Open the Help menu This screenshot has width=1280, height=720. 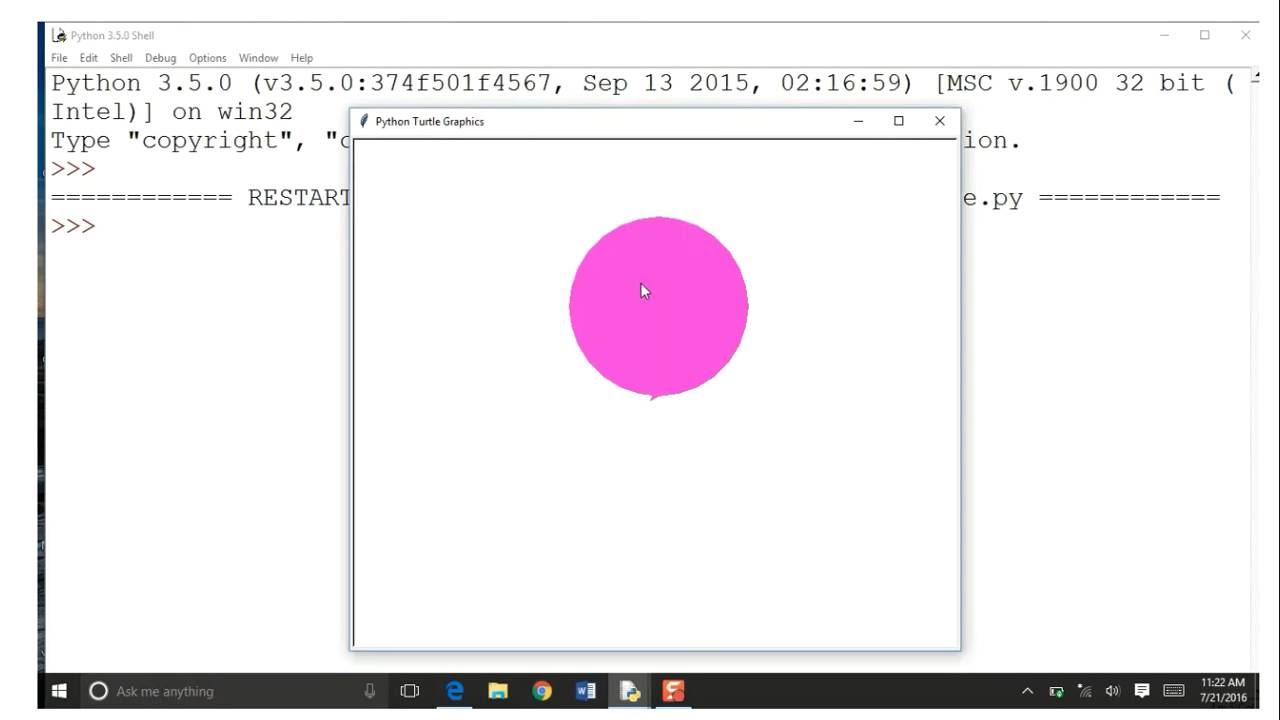pyautogui.click(x=302, y=58)
